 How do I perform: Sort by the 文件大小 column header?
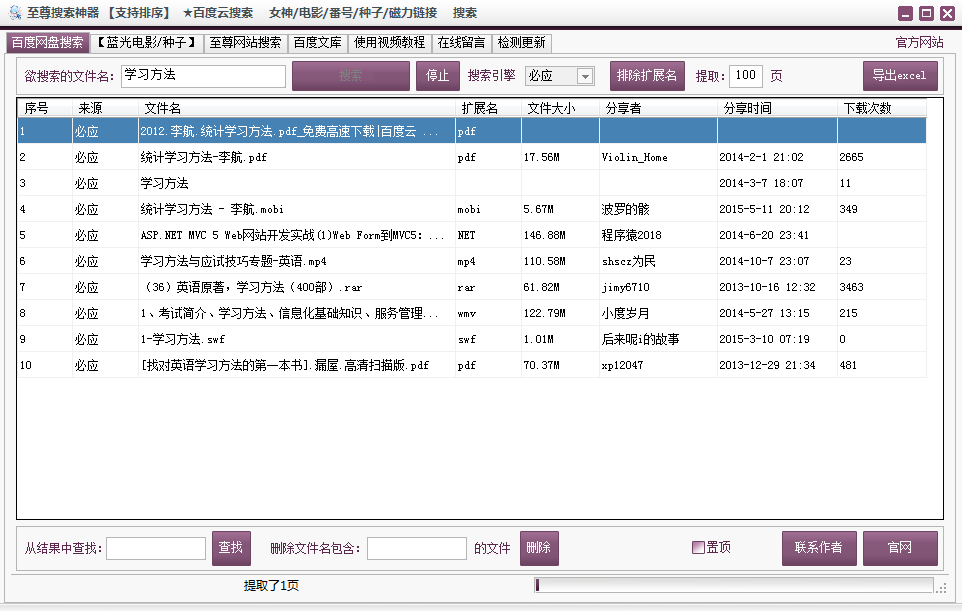560,108
